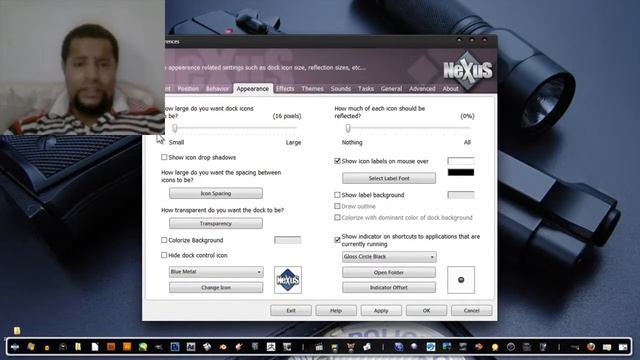Click Select Label Font button
Image resolution: width=640 pixels, height=360 pixels.
click(x=389, y=178)
